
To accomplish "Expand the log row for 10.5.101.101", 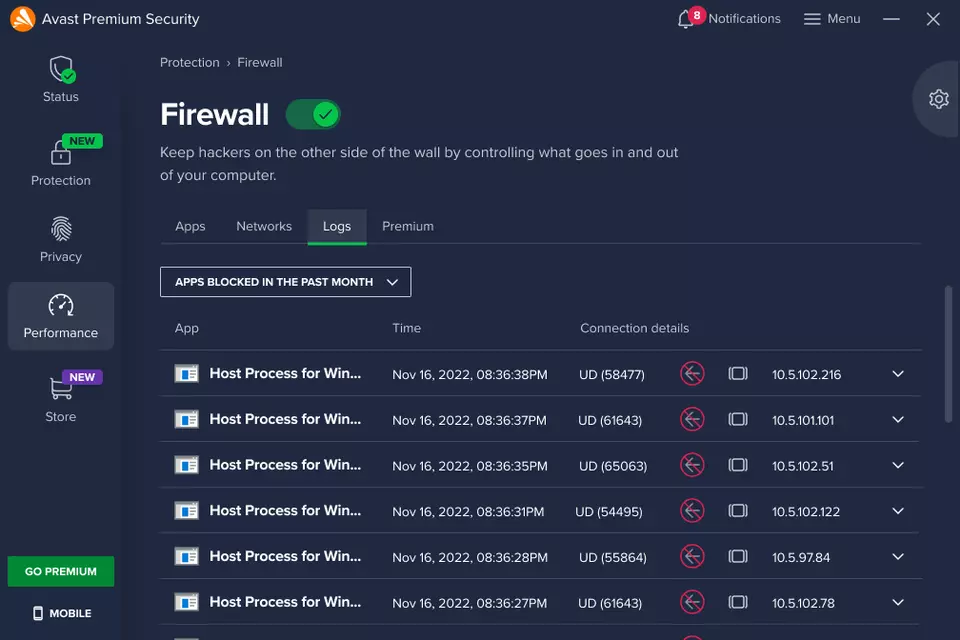I will 898,420.
